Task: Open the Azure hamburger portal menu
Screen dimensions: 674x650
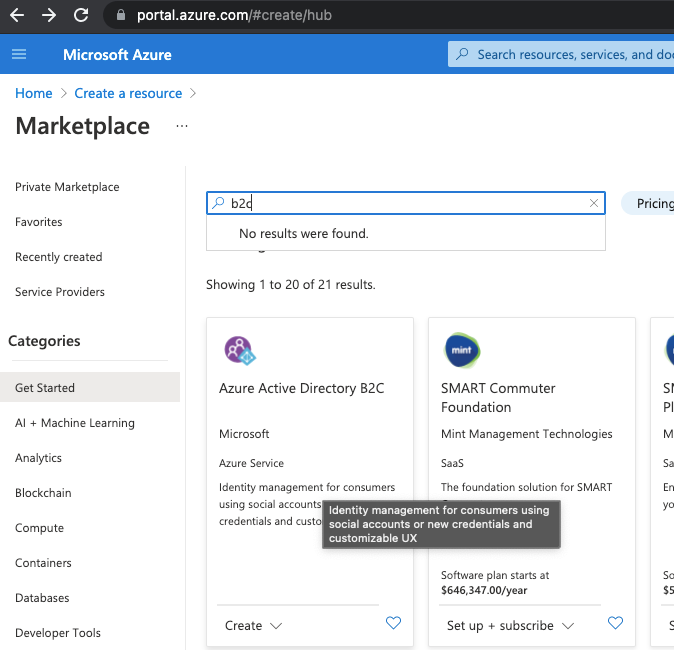Action: click(x=19, y=55)
